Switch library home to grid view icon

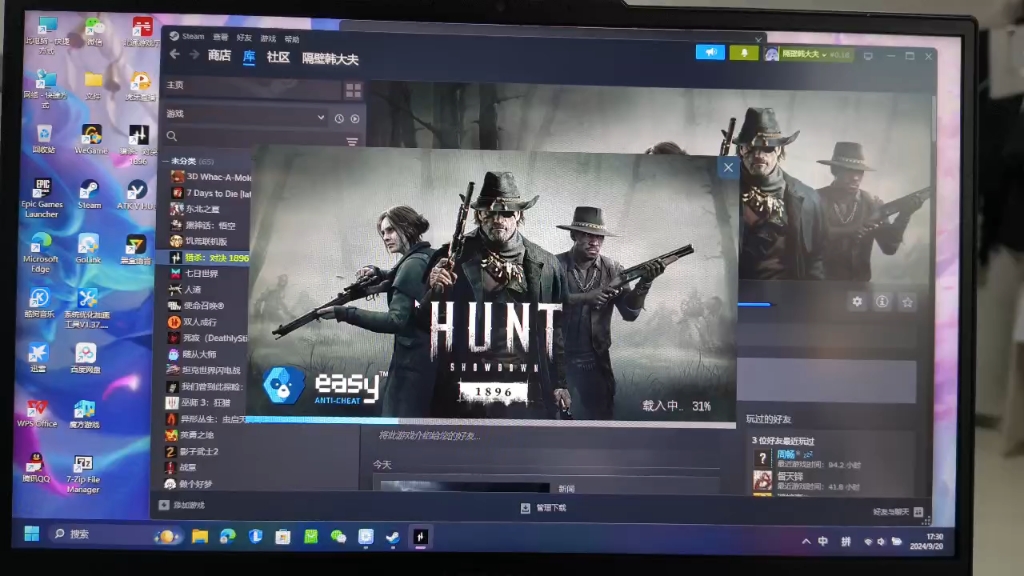354,90
